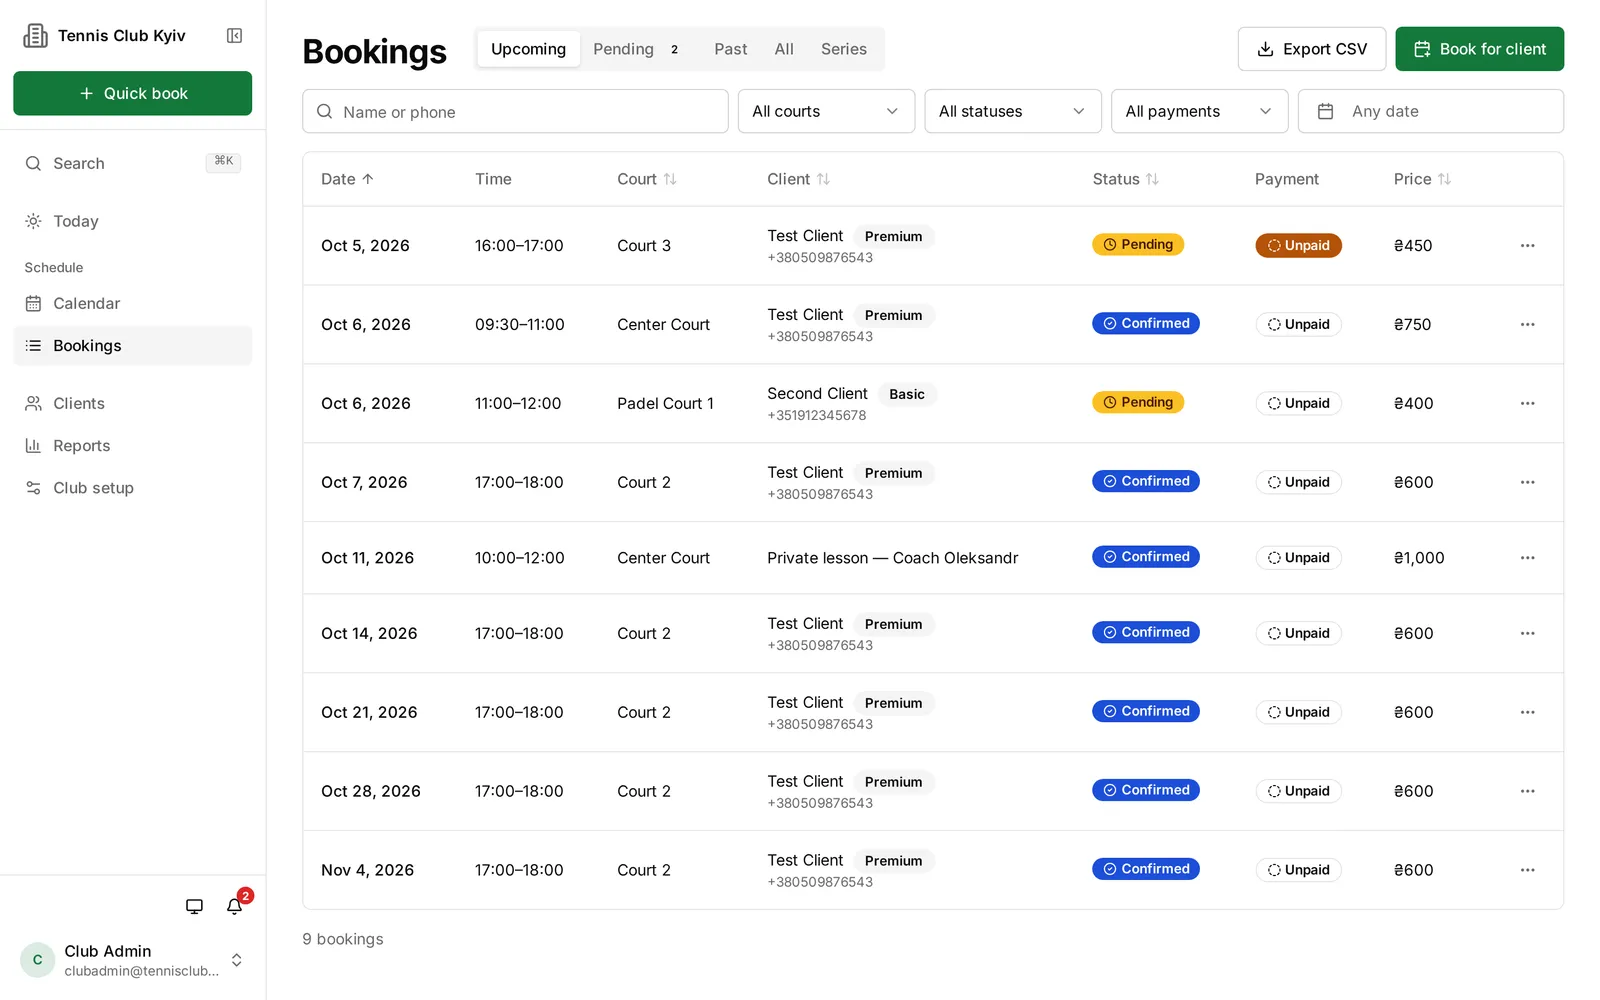The image size is (1600, 1000).
Task: Open the All courts filter dropdown
Action: click(x=826, y=112)
